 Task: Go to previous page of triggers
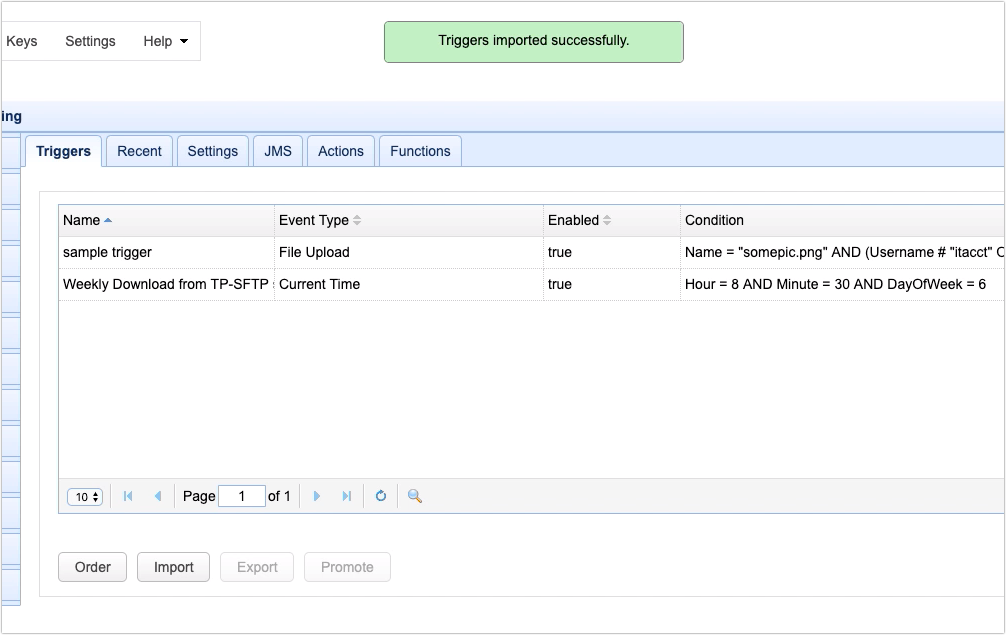pos(157,496)
